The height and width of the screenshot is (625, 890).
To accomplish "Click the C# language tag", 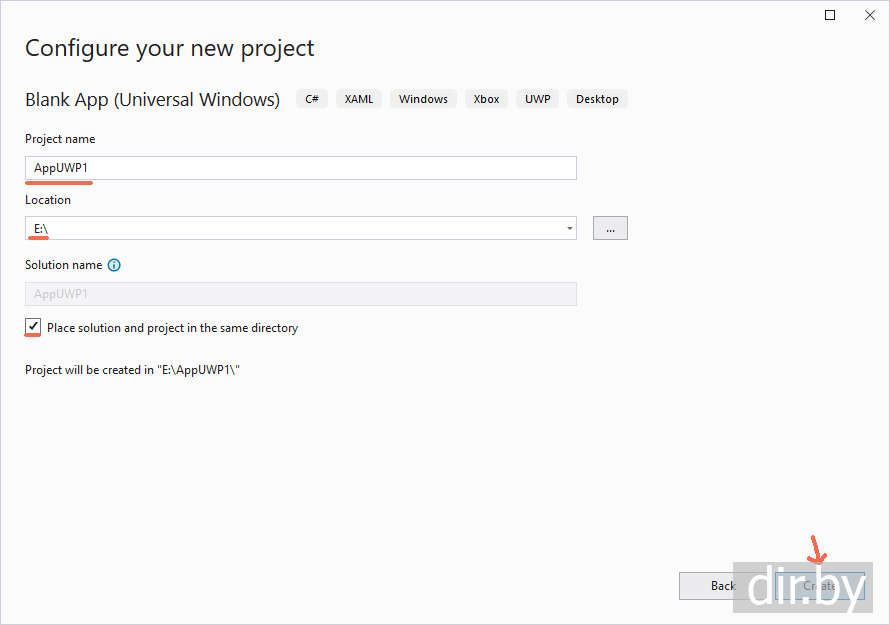I will point(312,99).
